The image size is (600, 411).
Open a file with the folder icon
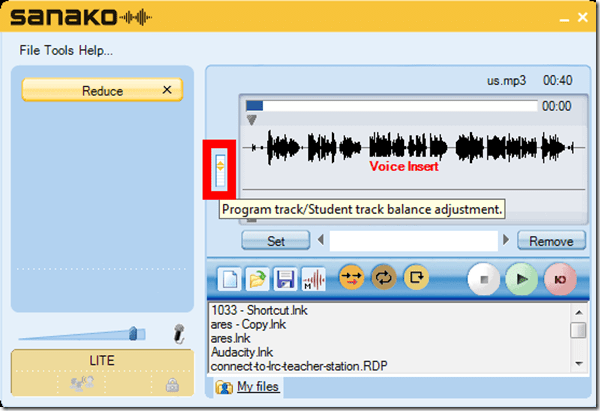click(257, 279)
